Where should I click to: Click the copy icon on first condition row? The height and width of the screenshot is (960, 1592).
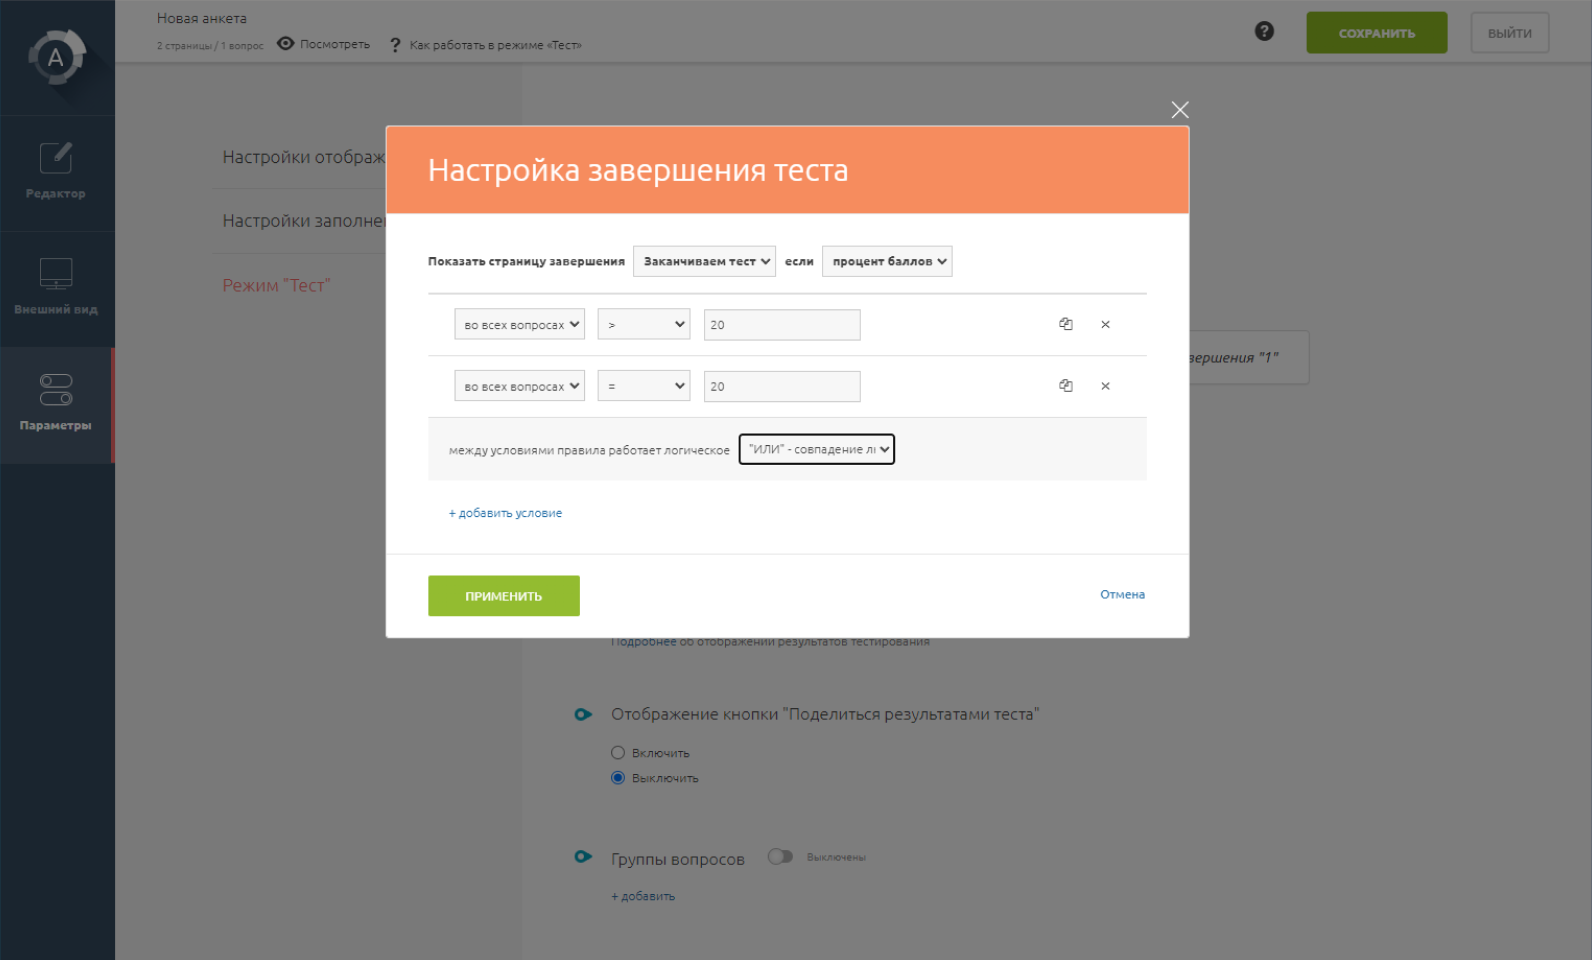pyautogui.click(x=1065, y=324)
